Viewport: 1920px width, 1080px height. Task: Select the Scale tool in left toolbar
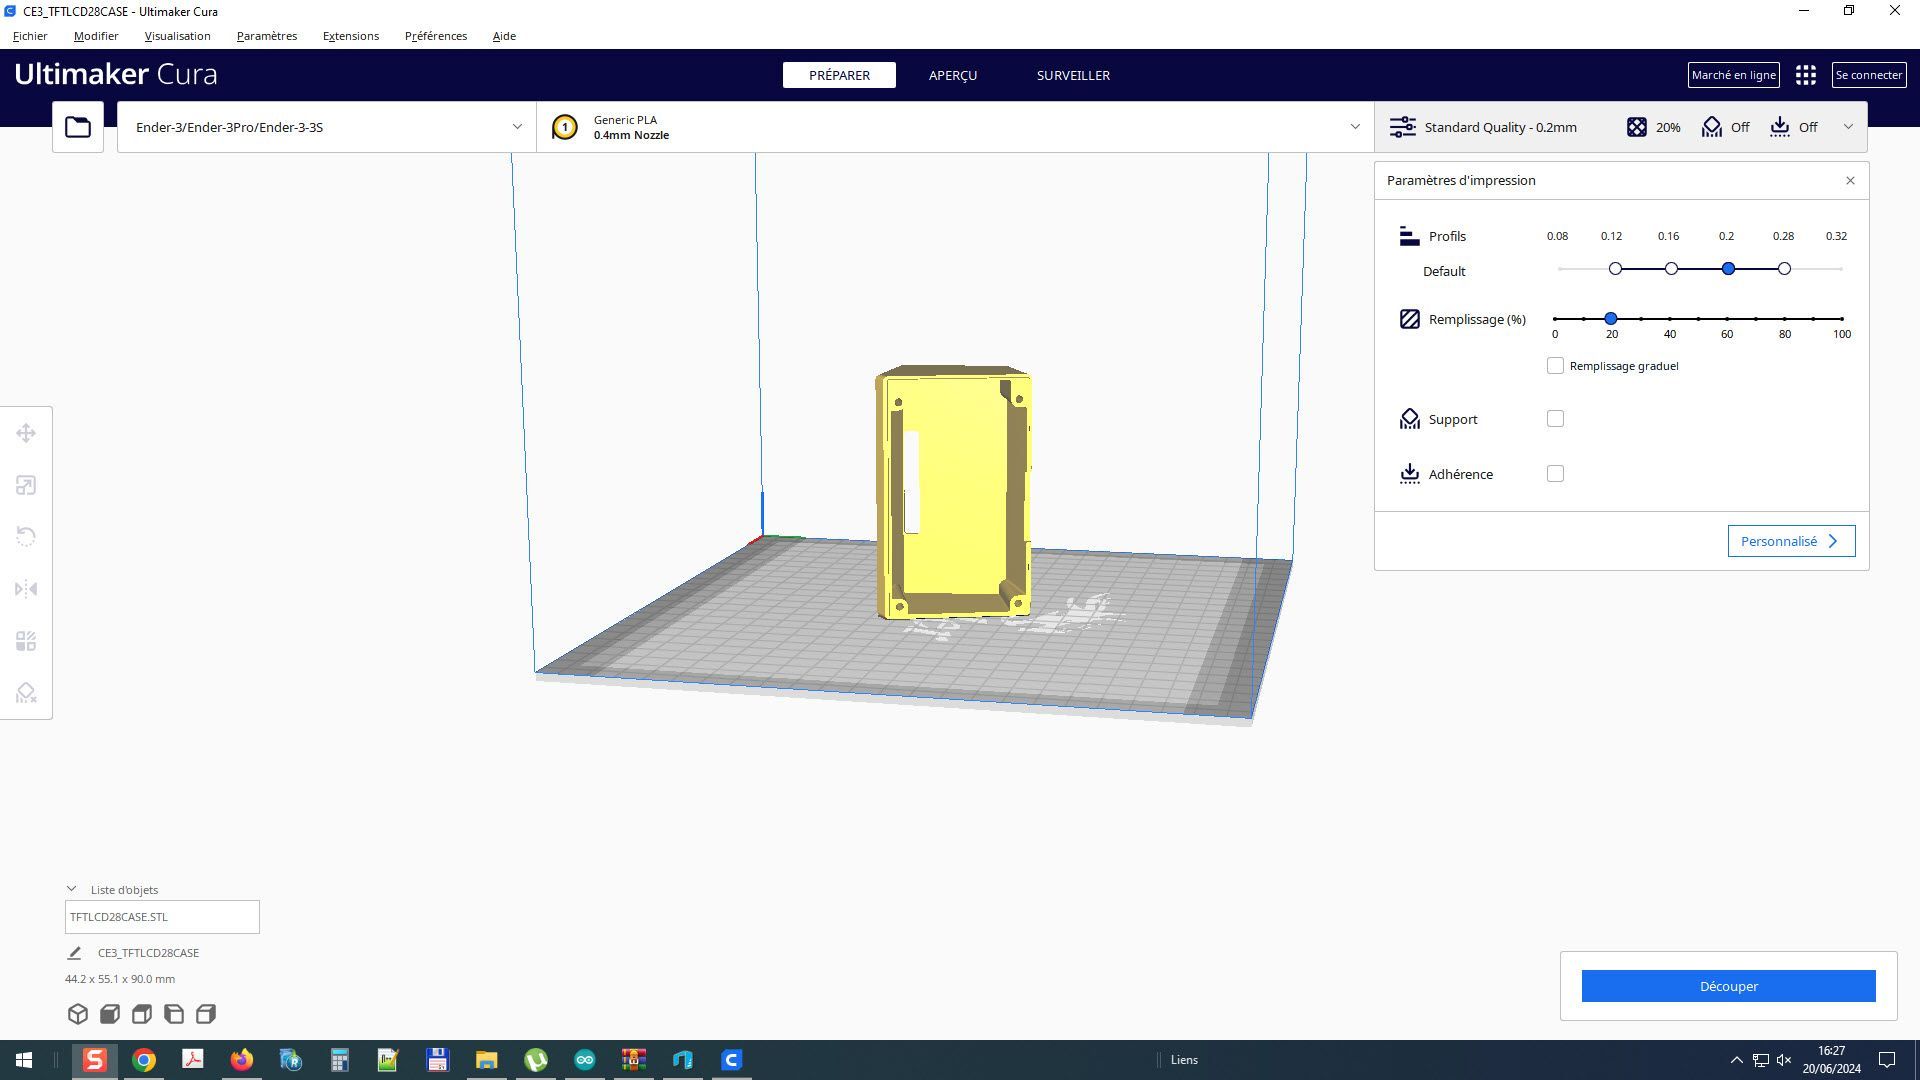26,485
